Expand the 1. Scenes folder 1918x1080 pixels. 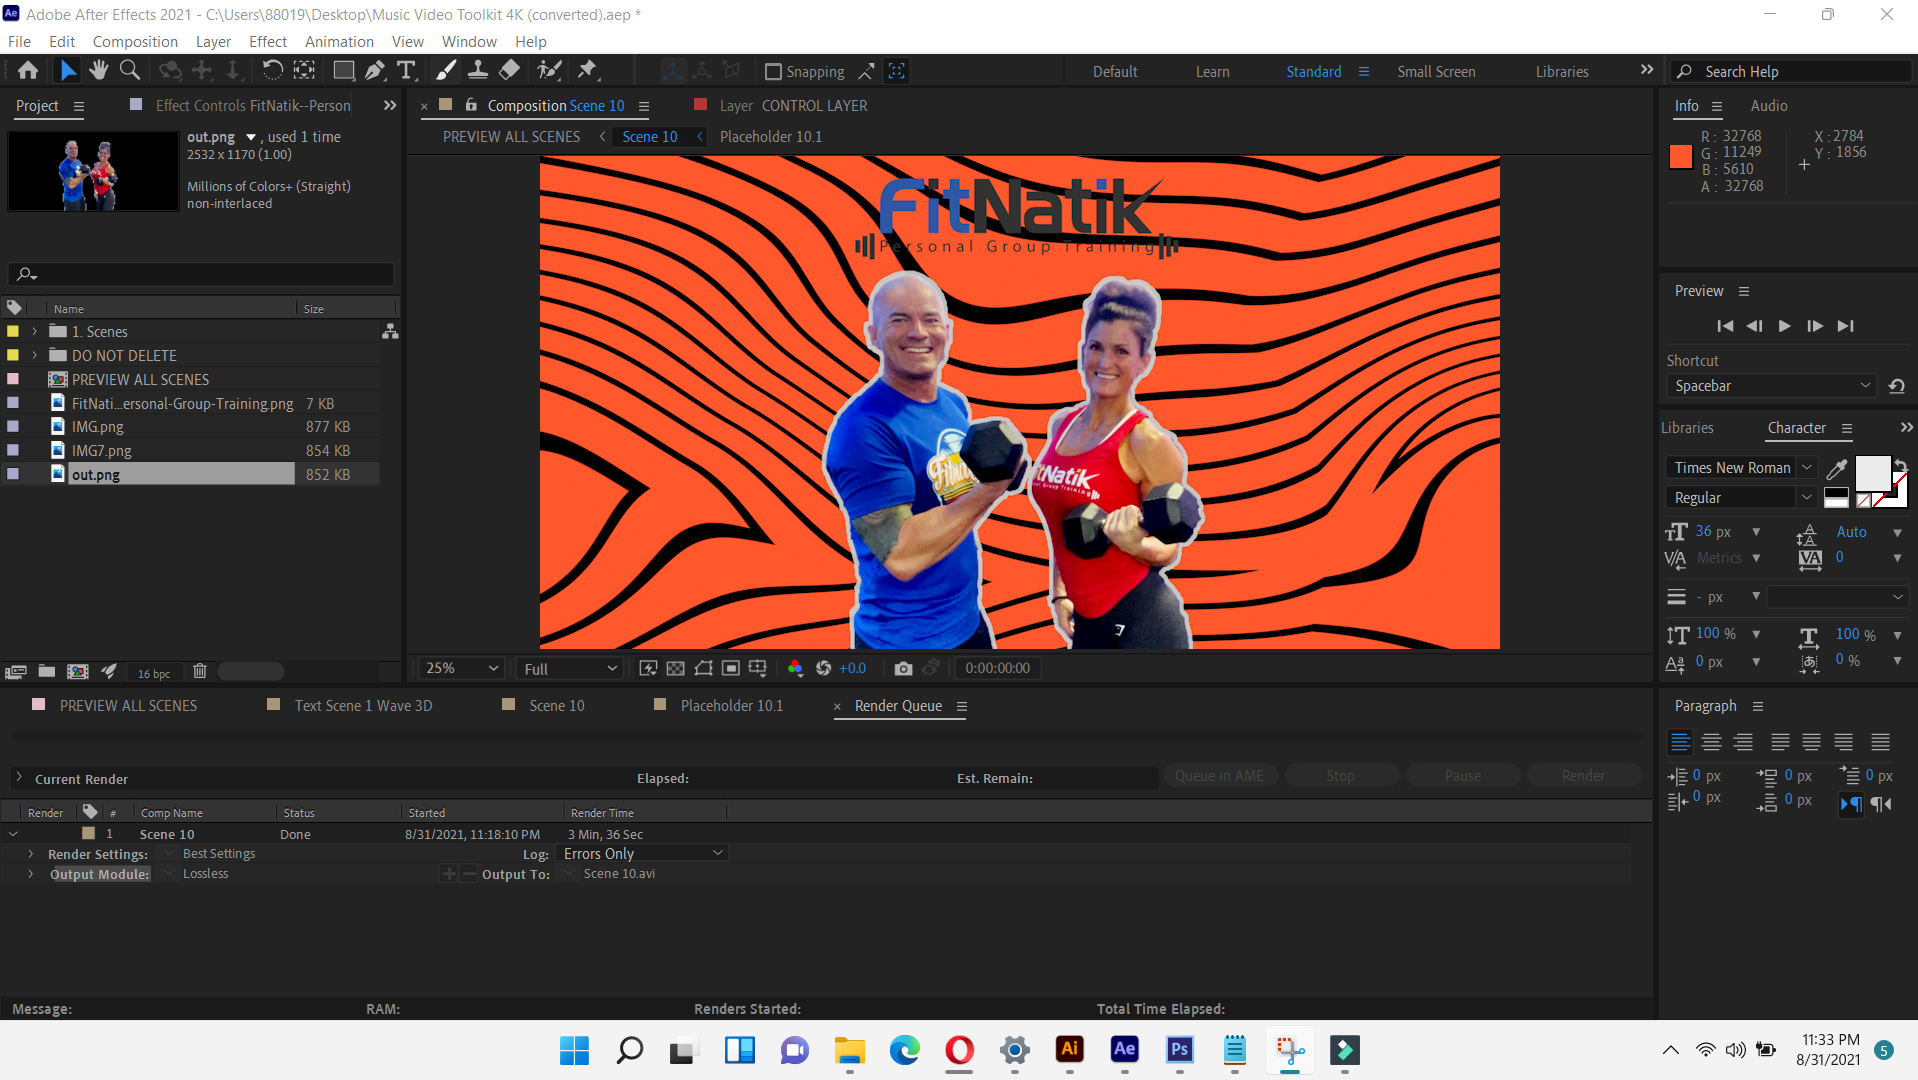[35, 331]
